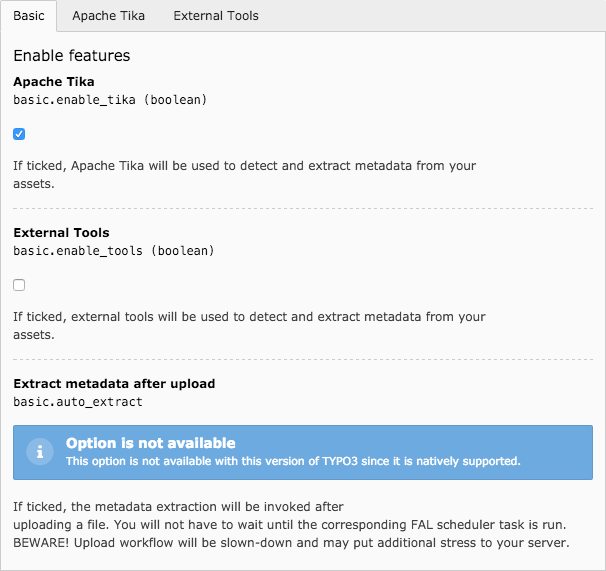Viewport: 606px width, 571px height.
Task: Click the Apache Tika description paragraph
Action: pyautogui.click(x=244, y=174)
